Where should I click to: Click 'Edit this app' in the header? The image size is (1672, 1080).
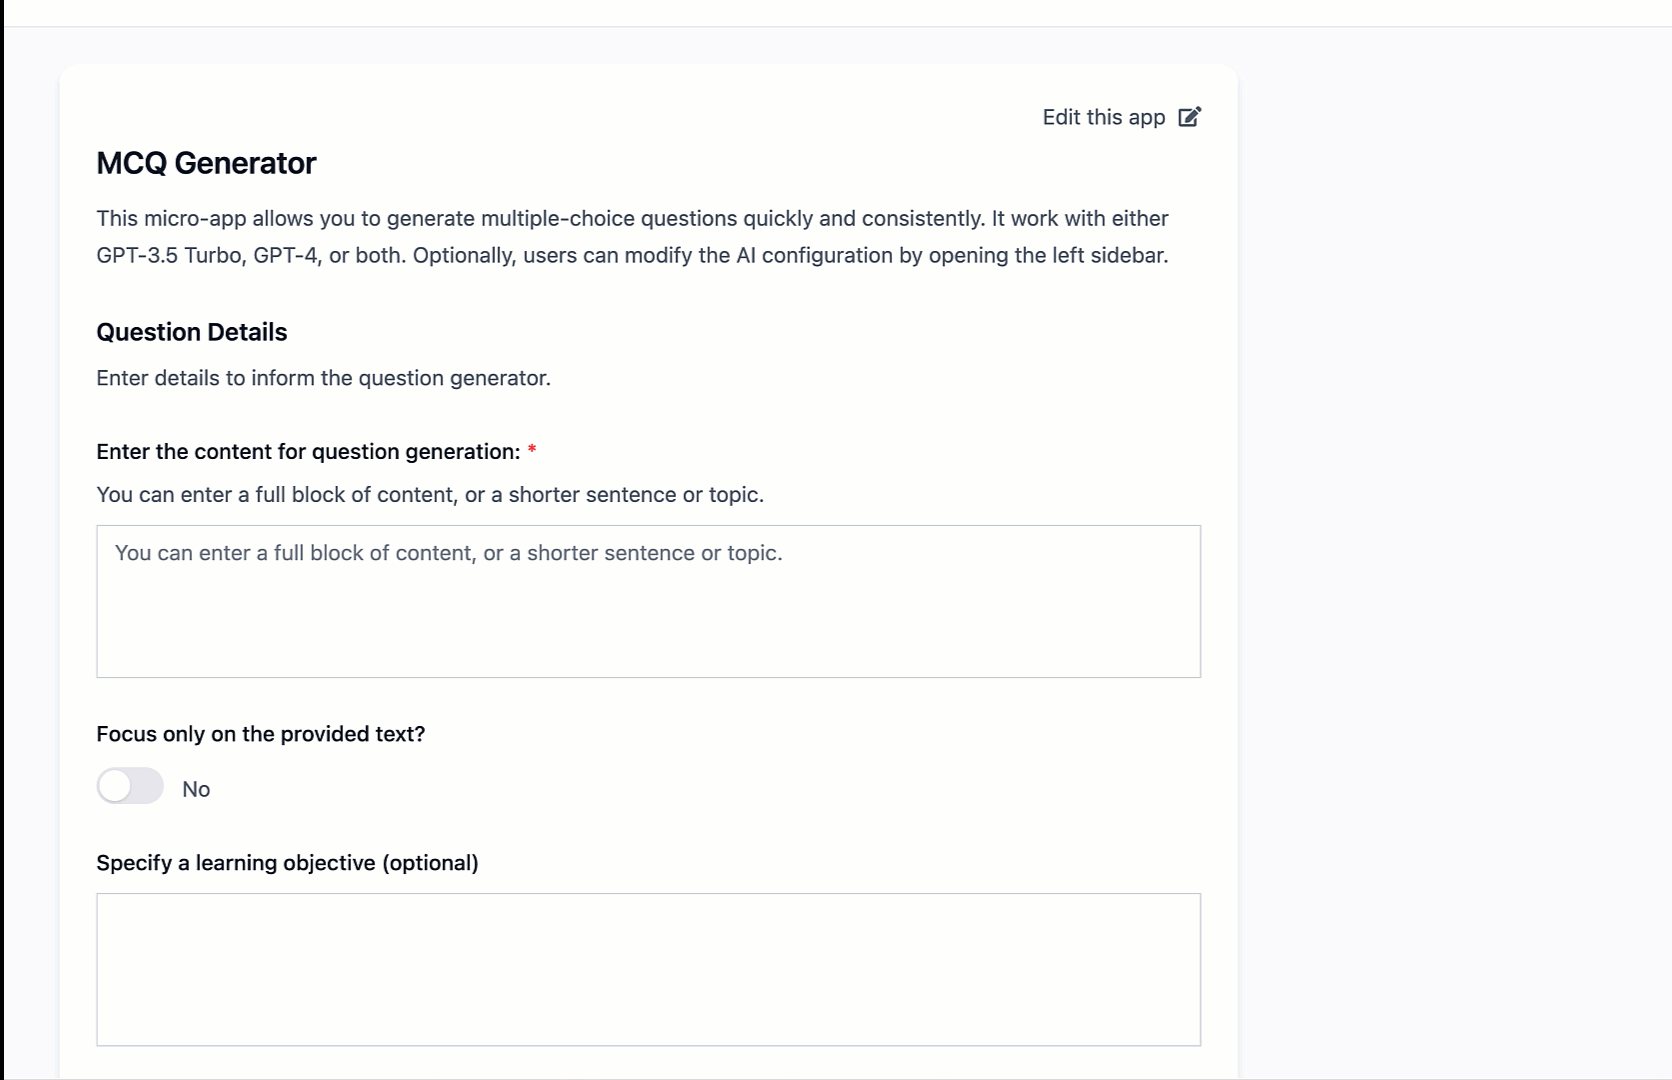click(1103, 117)
